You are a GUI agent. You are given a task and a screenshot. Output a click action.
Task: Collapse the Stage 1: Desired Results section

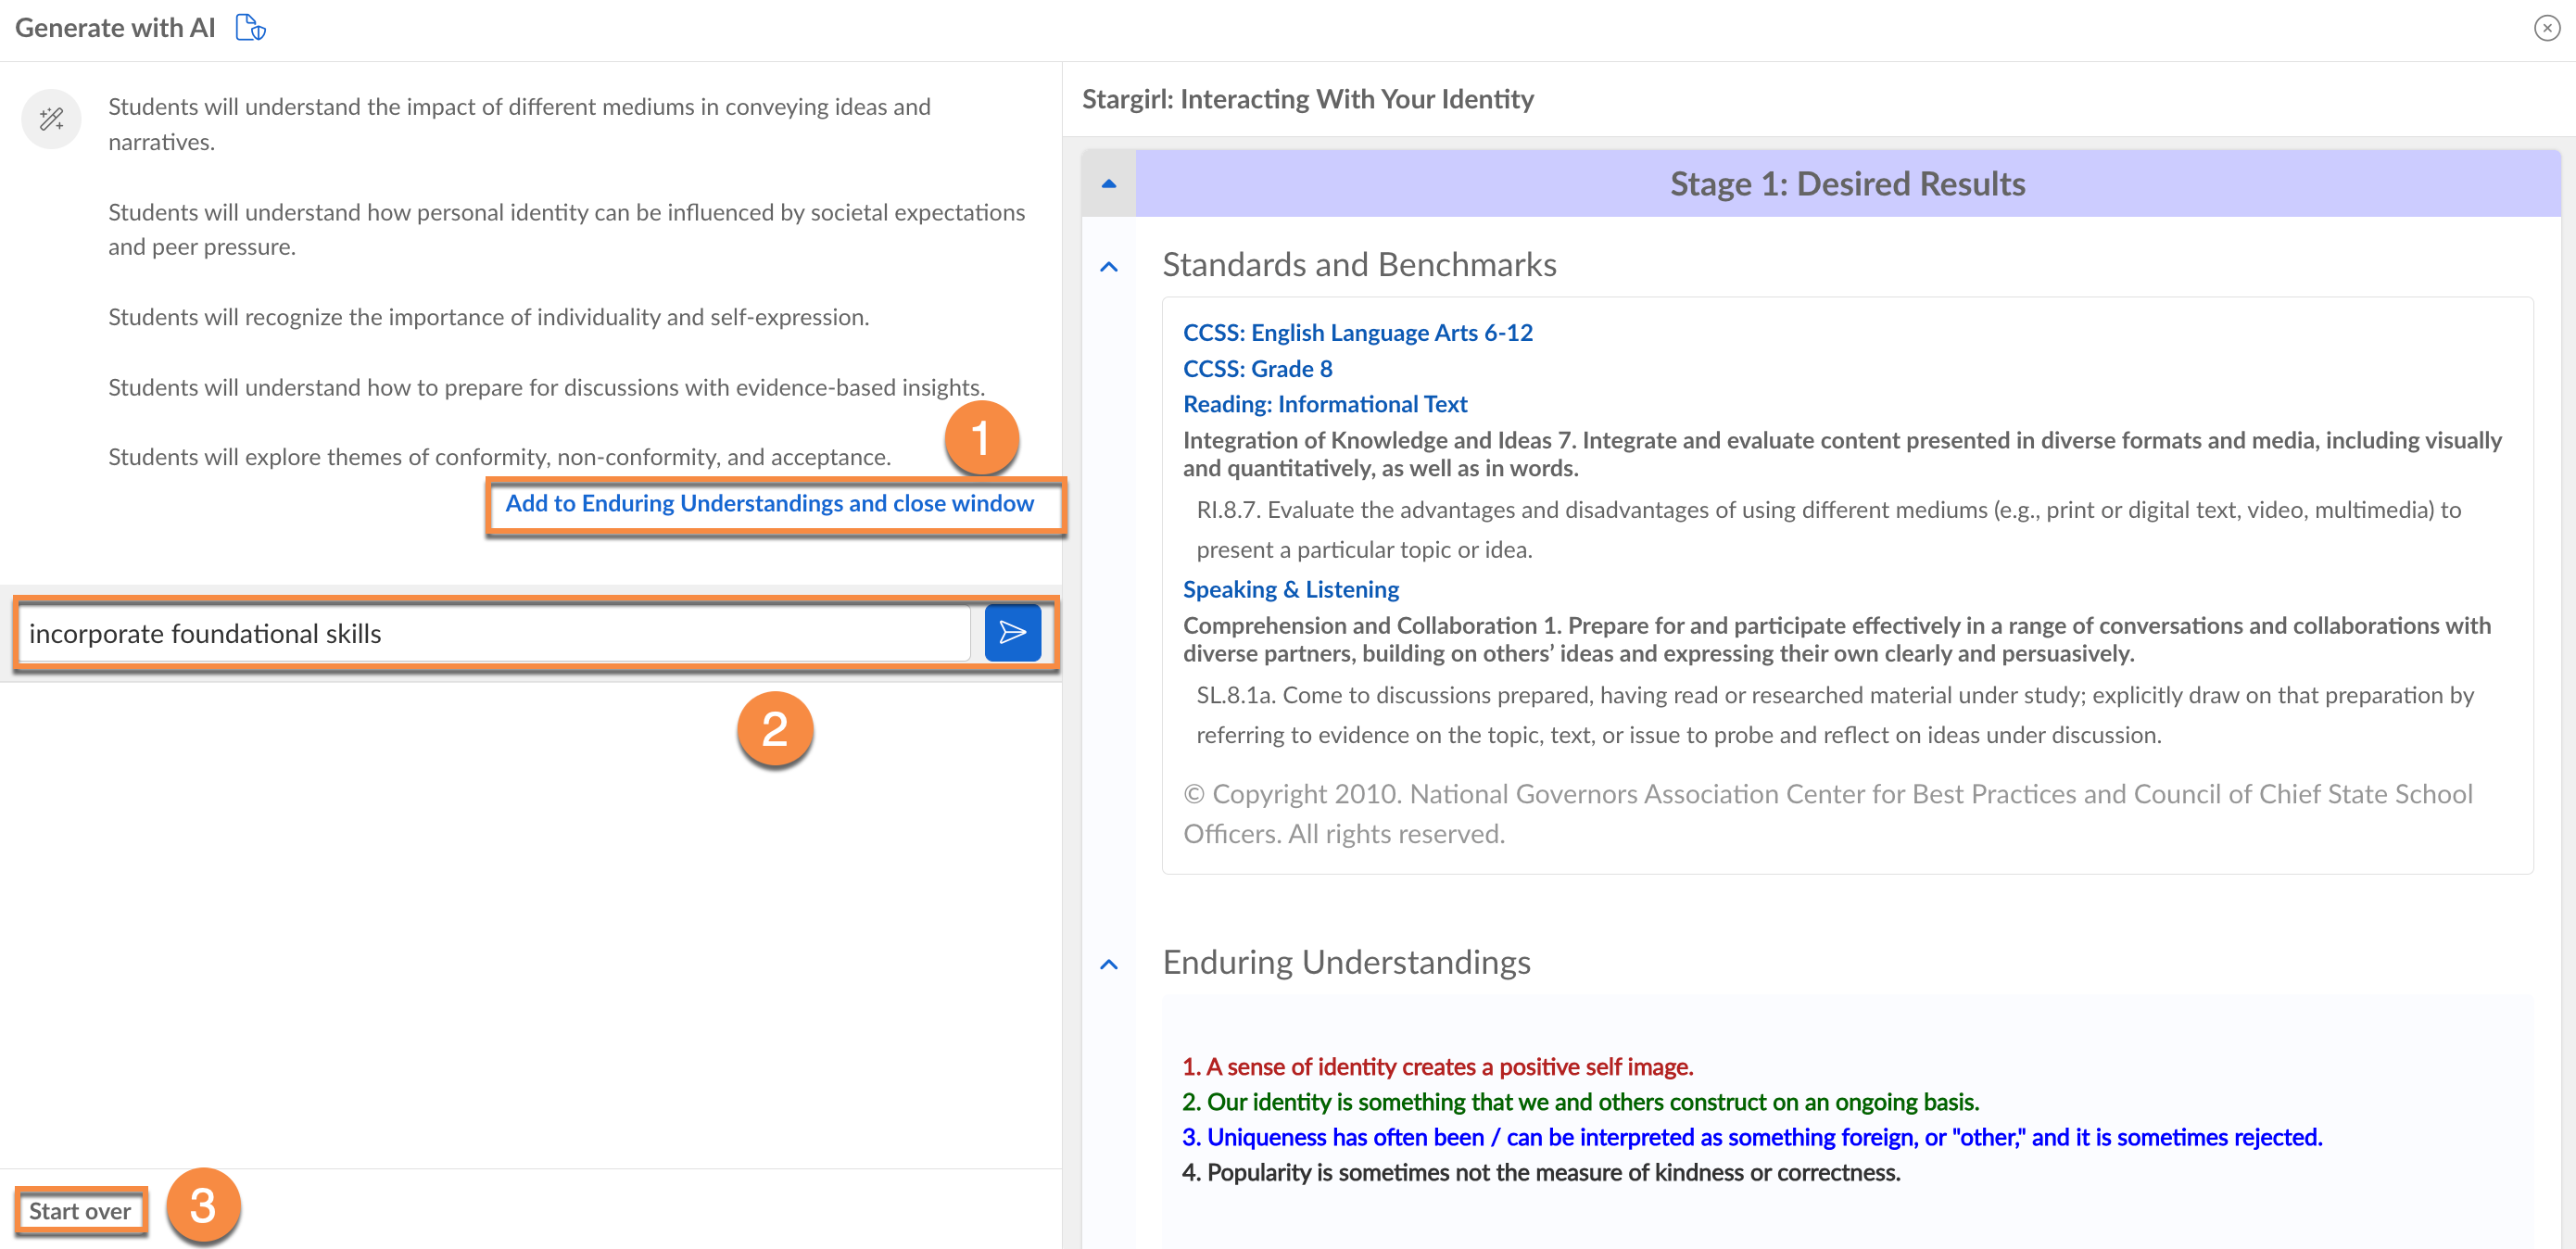(x=1108, y=184)
